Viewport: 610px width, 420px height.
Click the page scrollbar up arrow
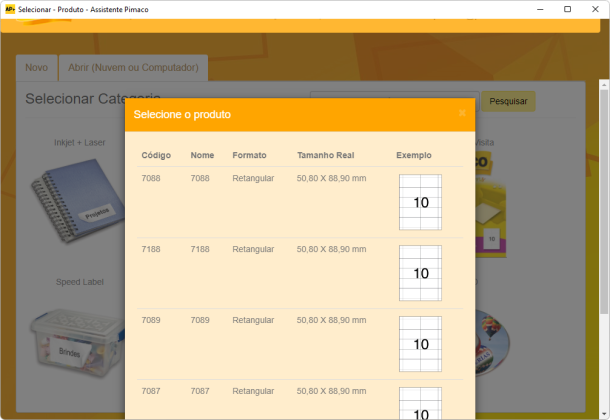click(x=604, y=84)
